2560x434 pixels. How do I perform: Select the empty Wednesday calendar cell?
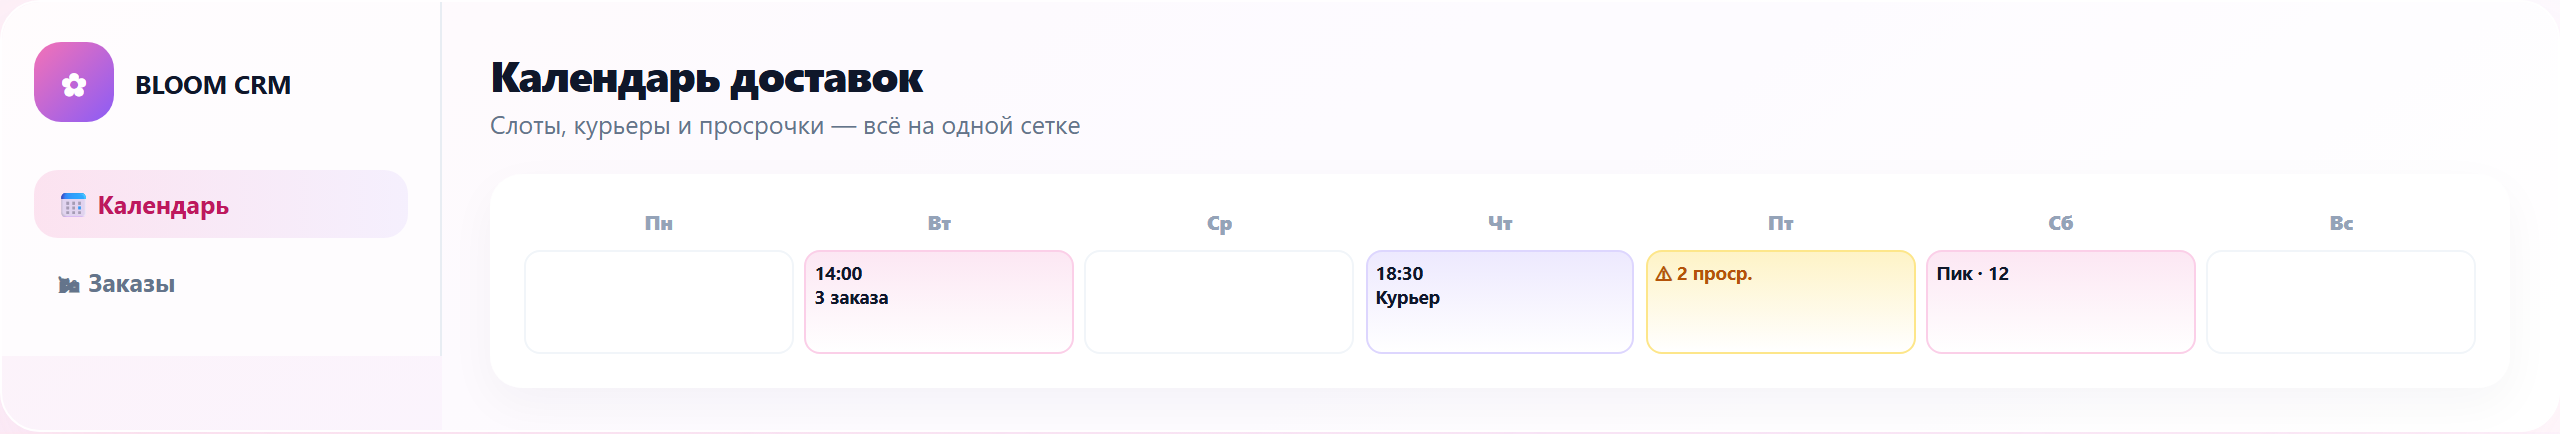click(1219, 302)
